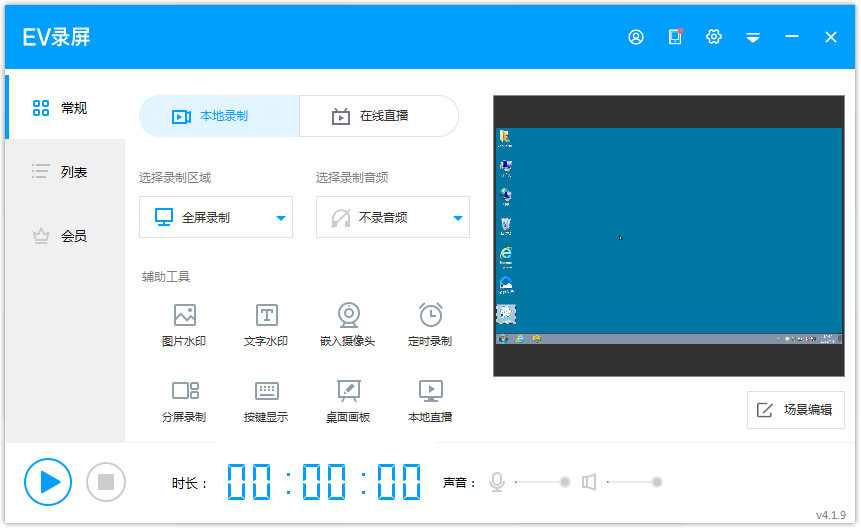Start recording with the blue play button

48,482
